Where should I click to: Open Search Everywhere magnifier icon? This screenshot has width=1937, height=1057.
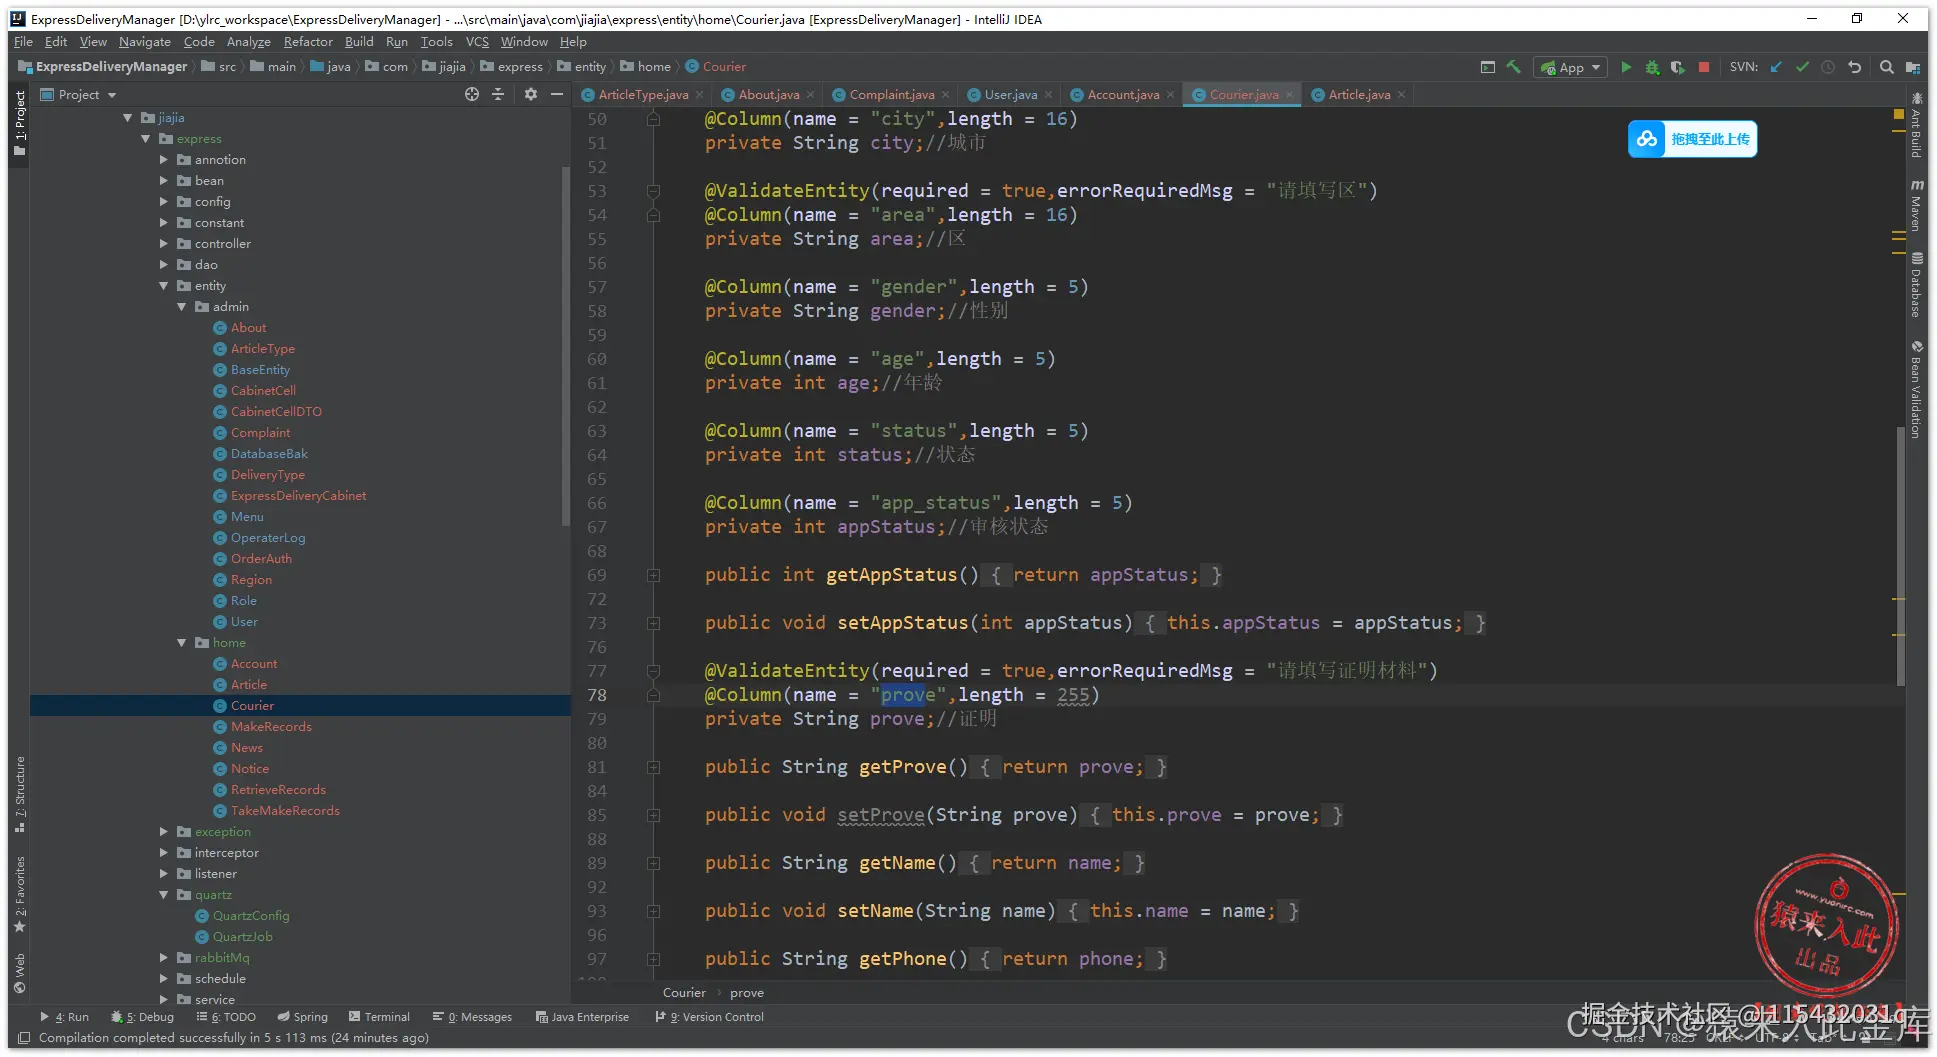[x=1886, y=67]
